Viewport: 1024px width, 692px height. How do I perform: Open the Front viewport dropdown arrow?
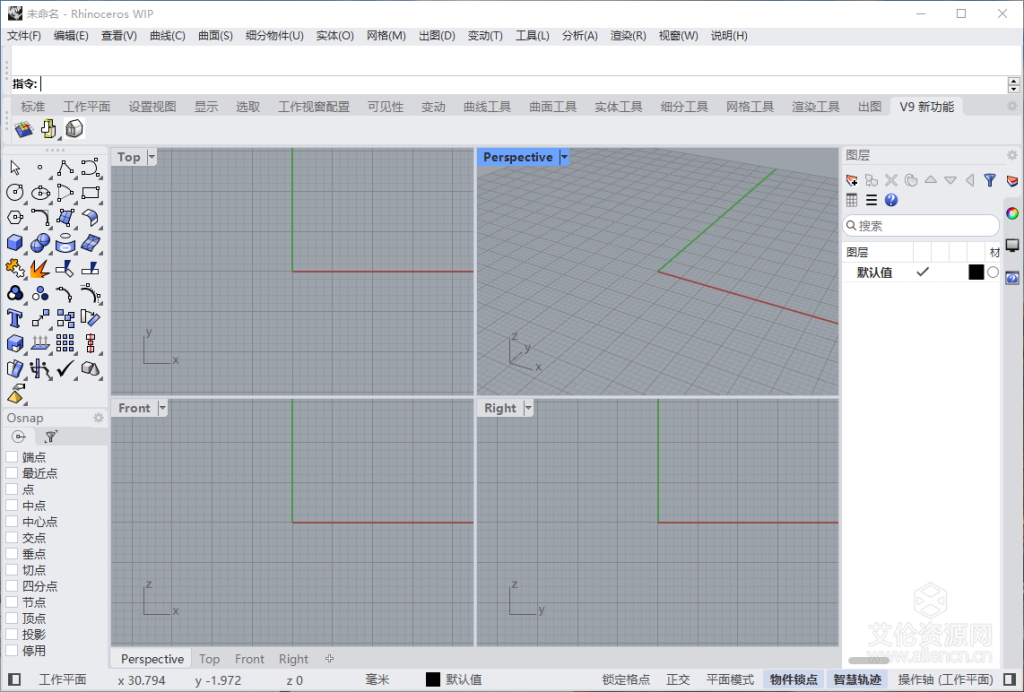pos(163,408)
